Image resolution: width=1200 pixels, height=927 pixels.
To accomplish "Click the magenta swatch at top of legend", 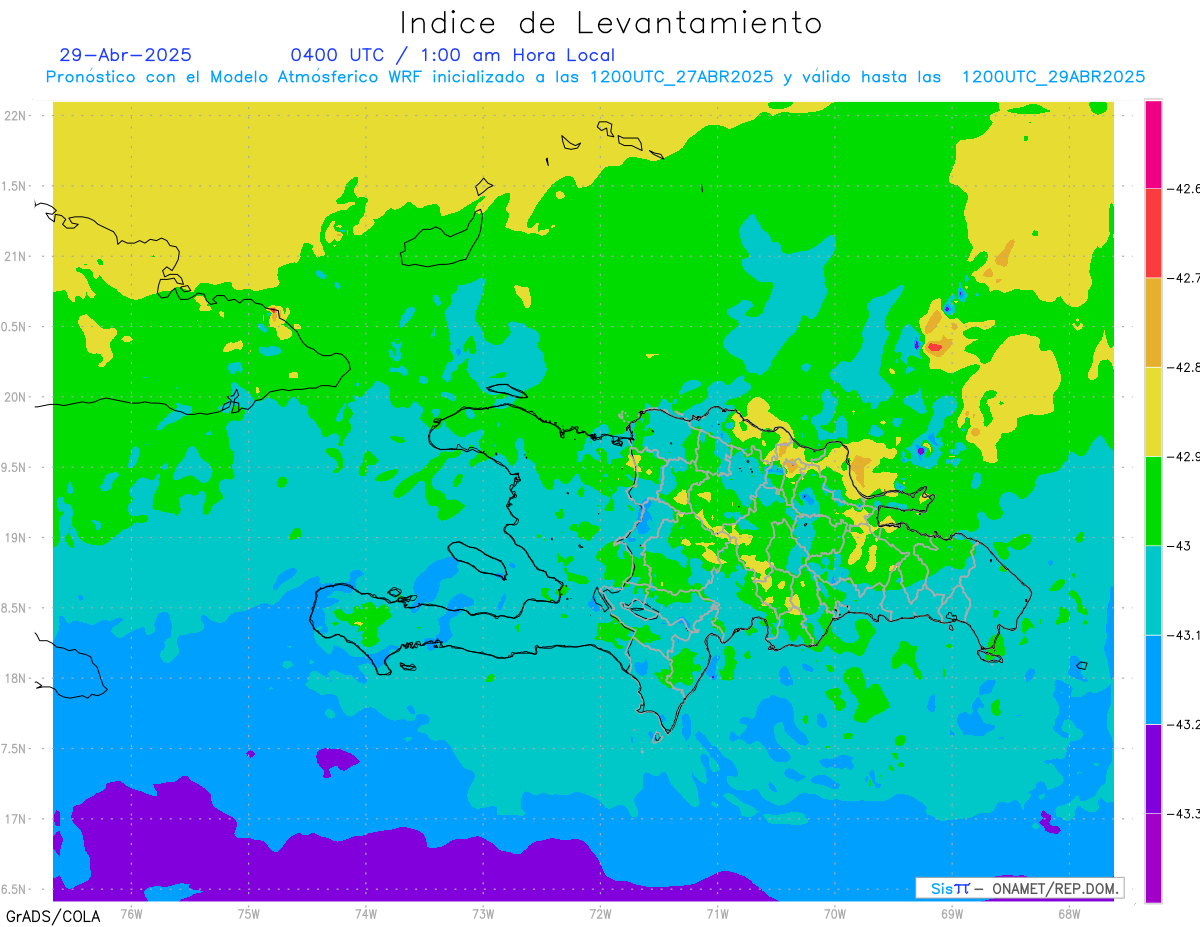I will tap(1153, 143).
